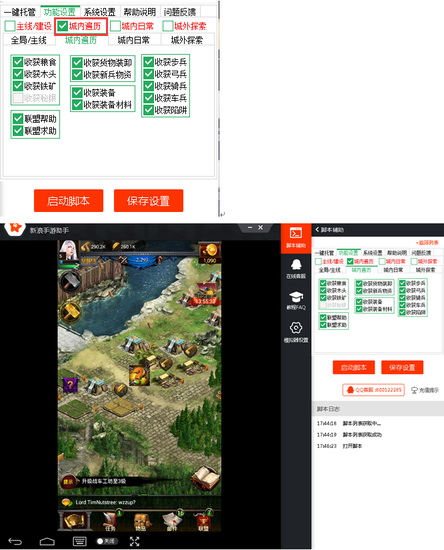Viewport: 444px width, 550px height.
Task: Tap the silver hammer build icon
Action: click(x=70, y=281)
